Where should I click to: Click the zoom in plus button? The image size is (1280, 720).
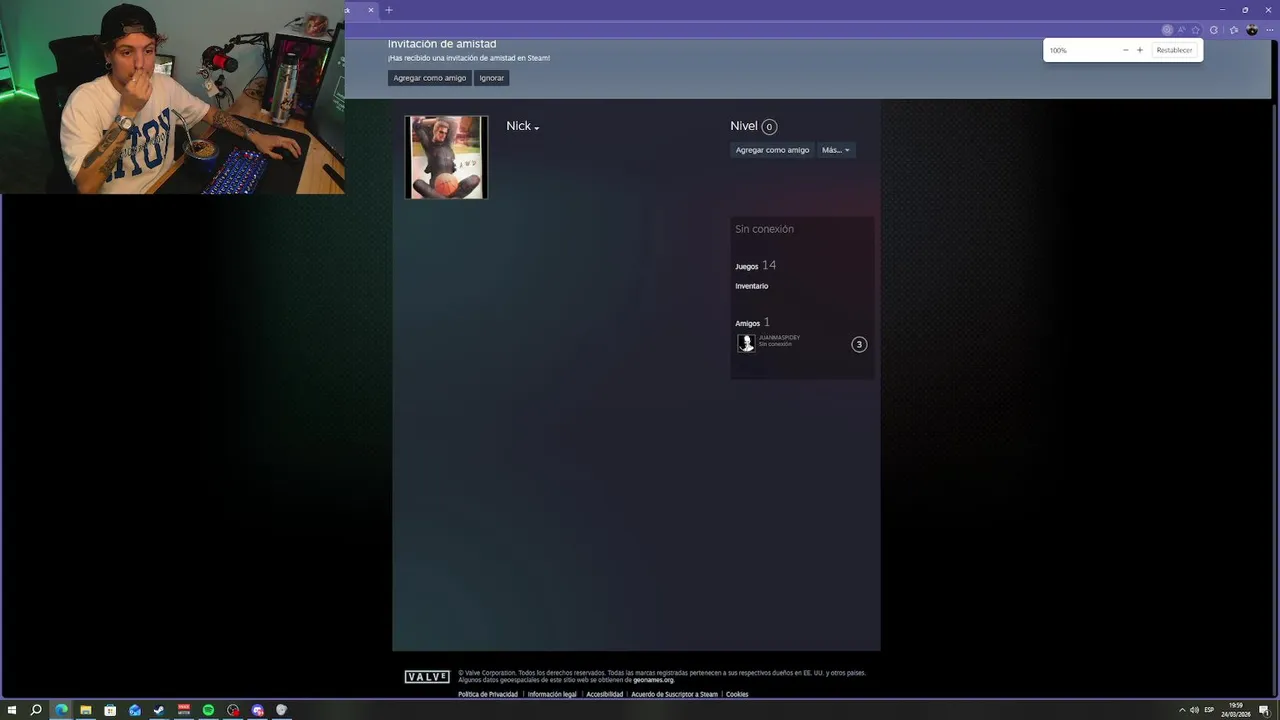[1140, 50]
